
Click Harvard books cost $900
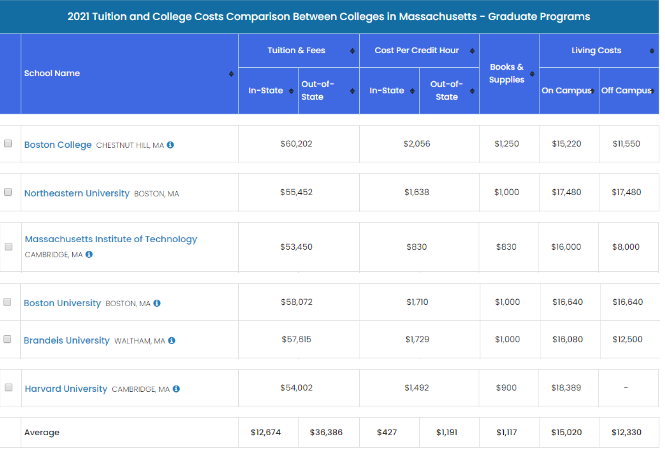(x=506, y=388)
